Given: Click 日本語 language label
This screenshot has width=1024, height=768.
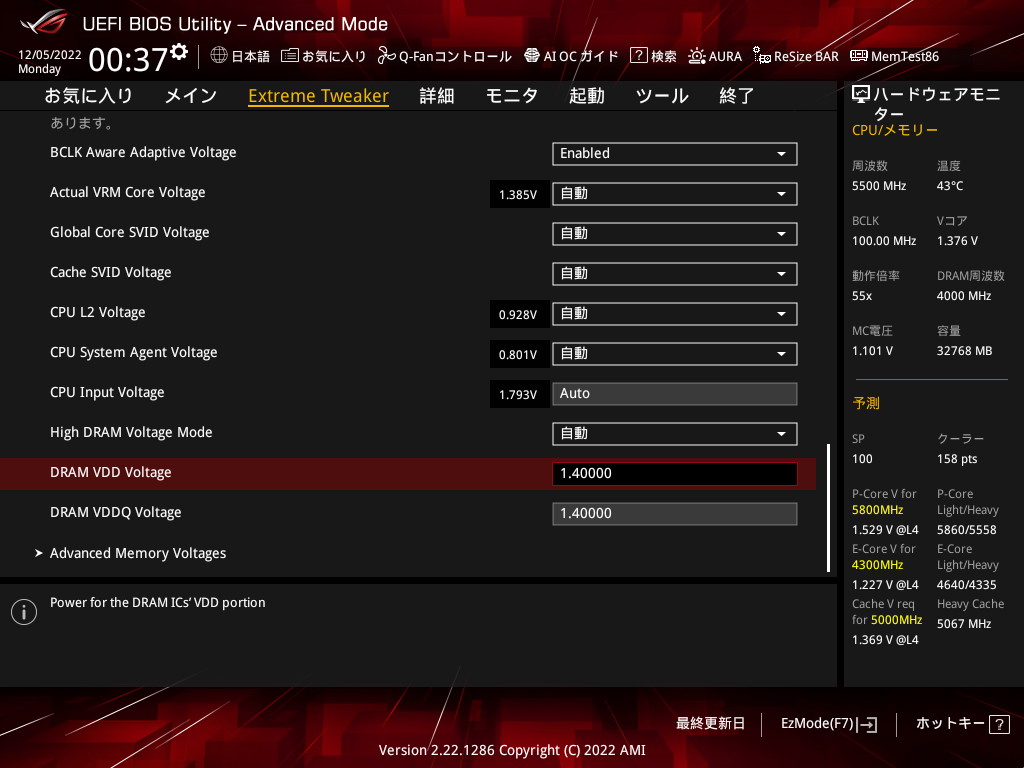Looking at the screenshot, I should point(251,57).
